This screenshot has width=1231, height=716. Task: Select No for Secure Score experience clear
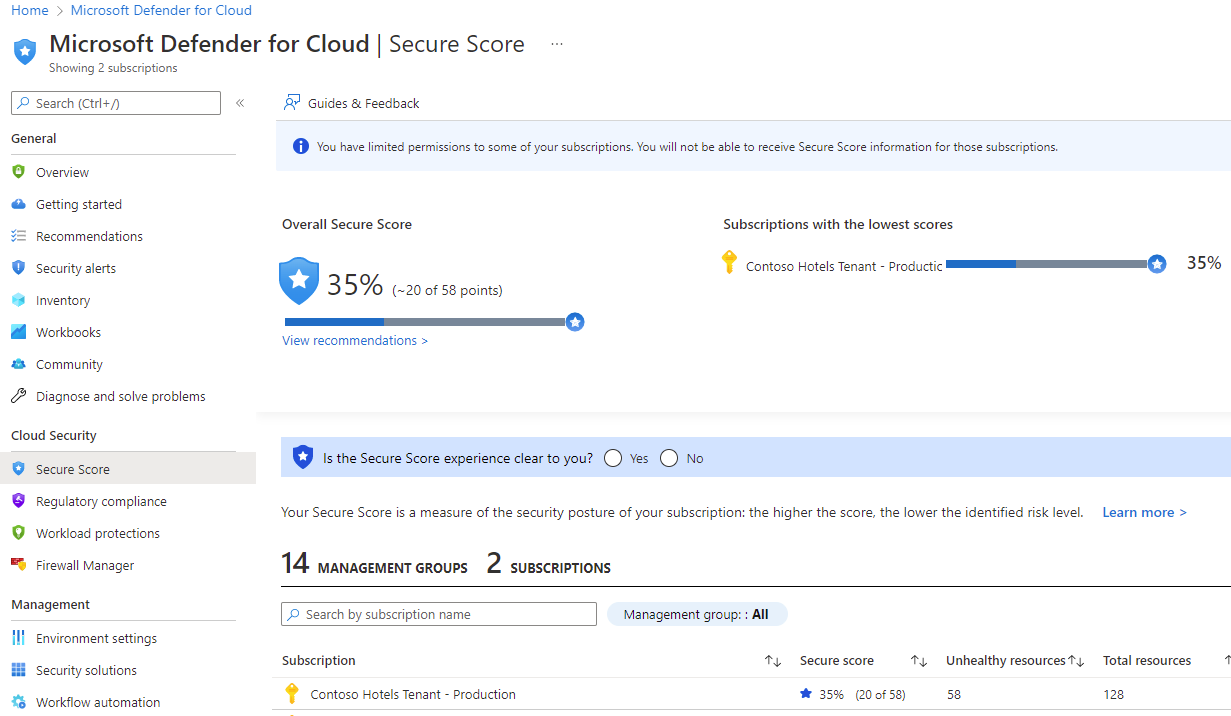coord(669,458)
